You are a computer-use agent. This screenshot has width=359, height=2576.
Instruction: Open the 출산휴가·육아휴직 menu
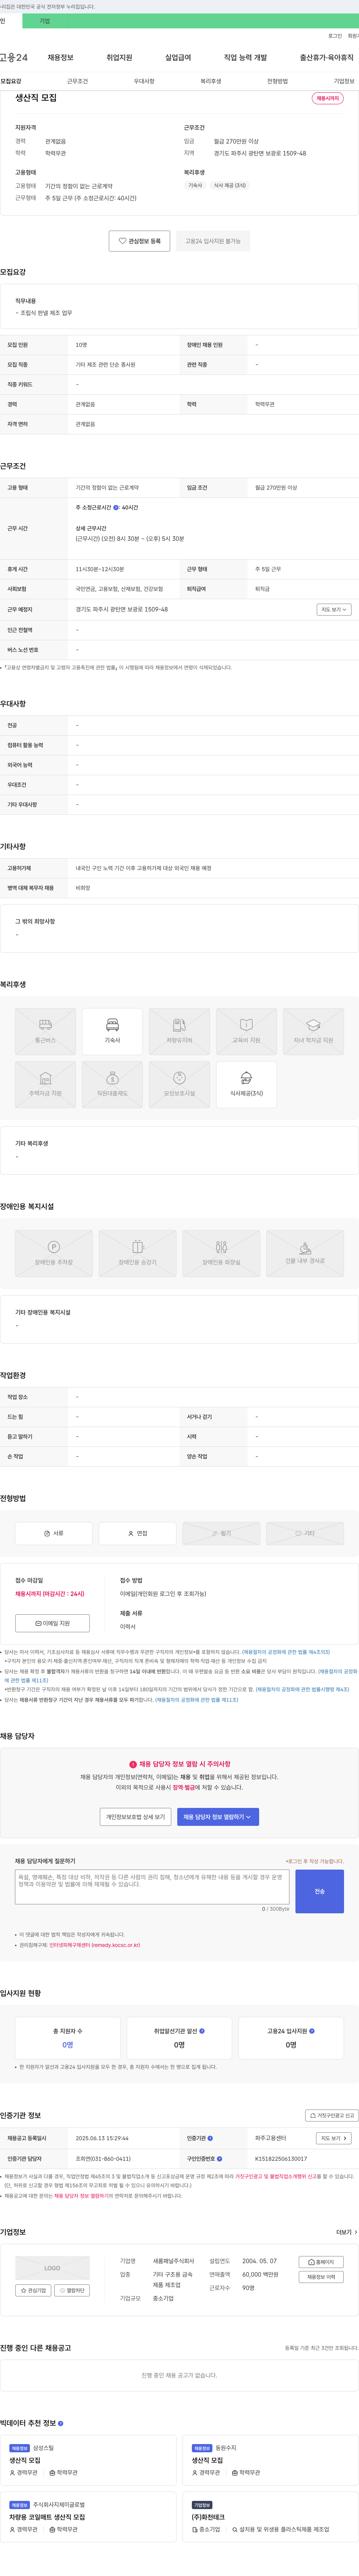click(327, 58)
